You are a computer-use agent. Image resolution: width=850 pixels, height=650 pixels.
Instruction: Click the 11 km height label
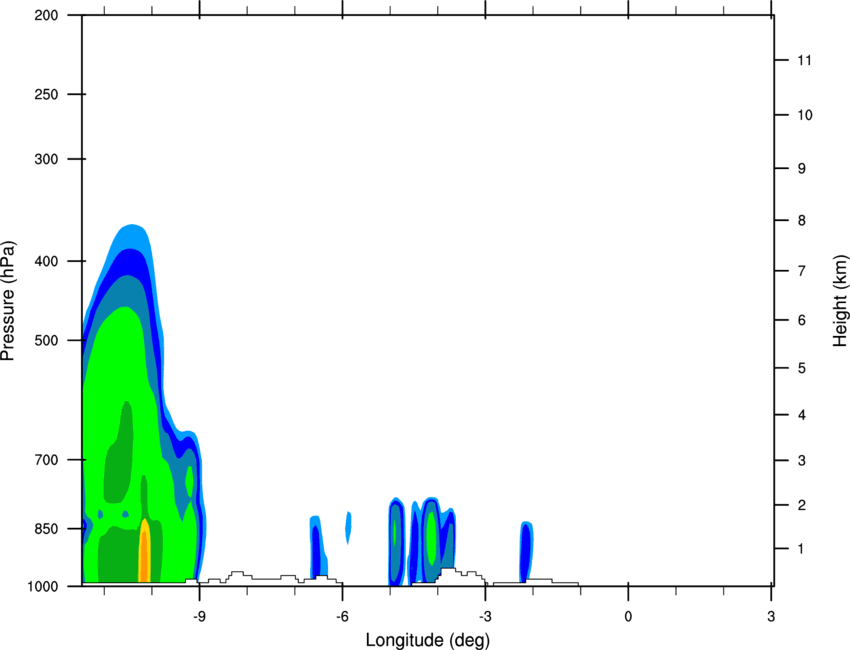coord(804,60)
